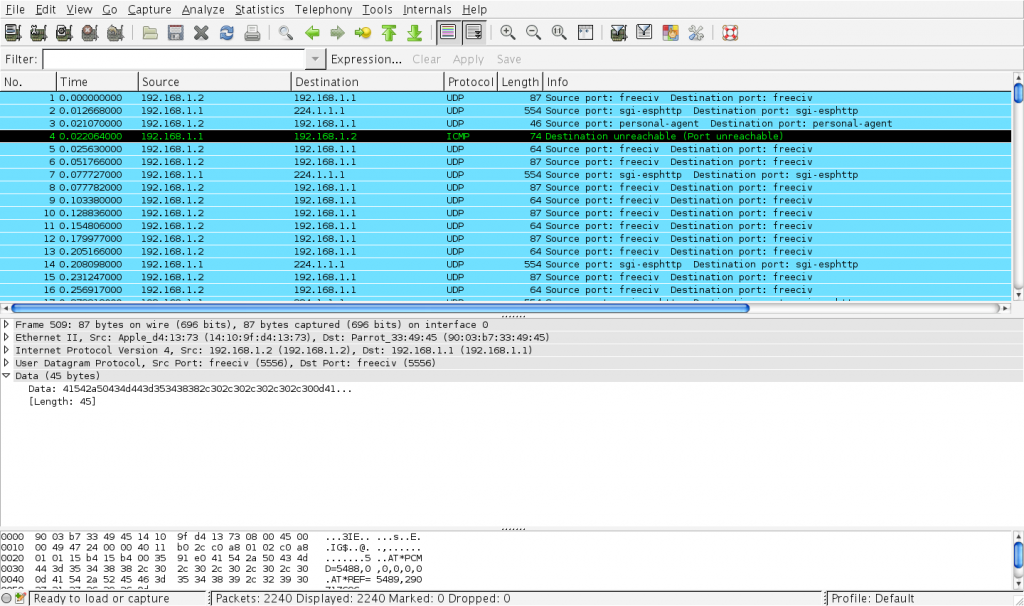
Task: Close this capture file X icon
Action: click(201, 33)
